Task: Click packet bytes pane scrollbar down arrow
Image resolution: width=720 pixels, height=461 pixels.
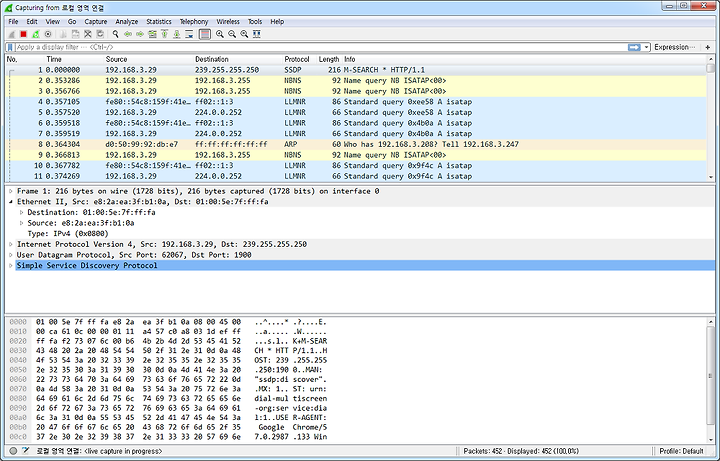Action: tap(711, 439)
